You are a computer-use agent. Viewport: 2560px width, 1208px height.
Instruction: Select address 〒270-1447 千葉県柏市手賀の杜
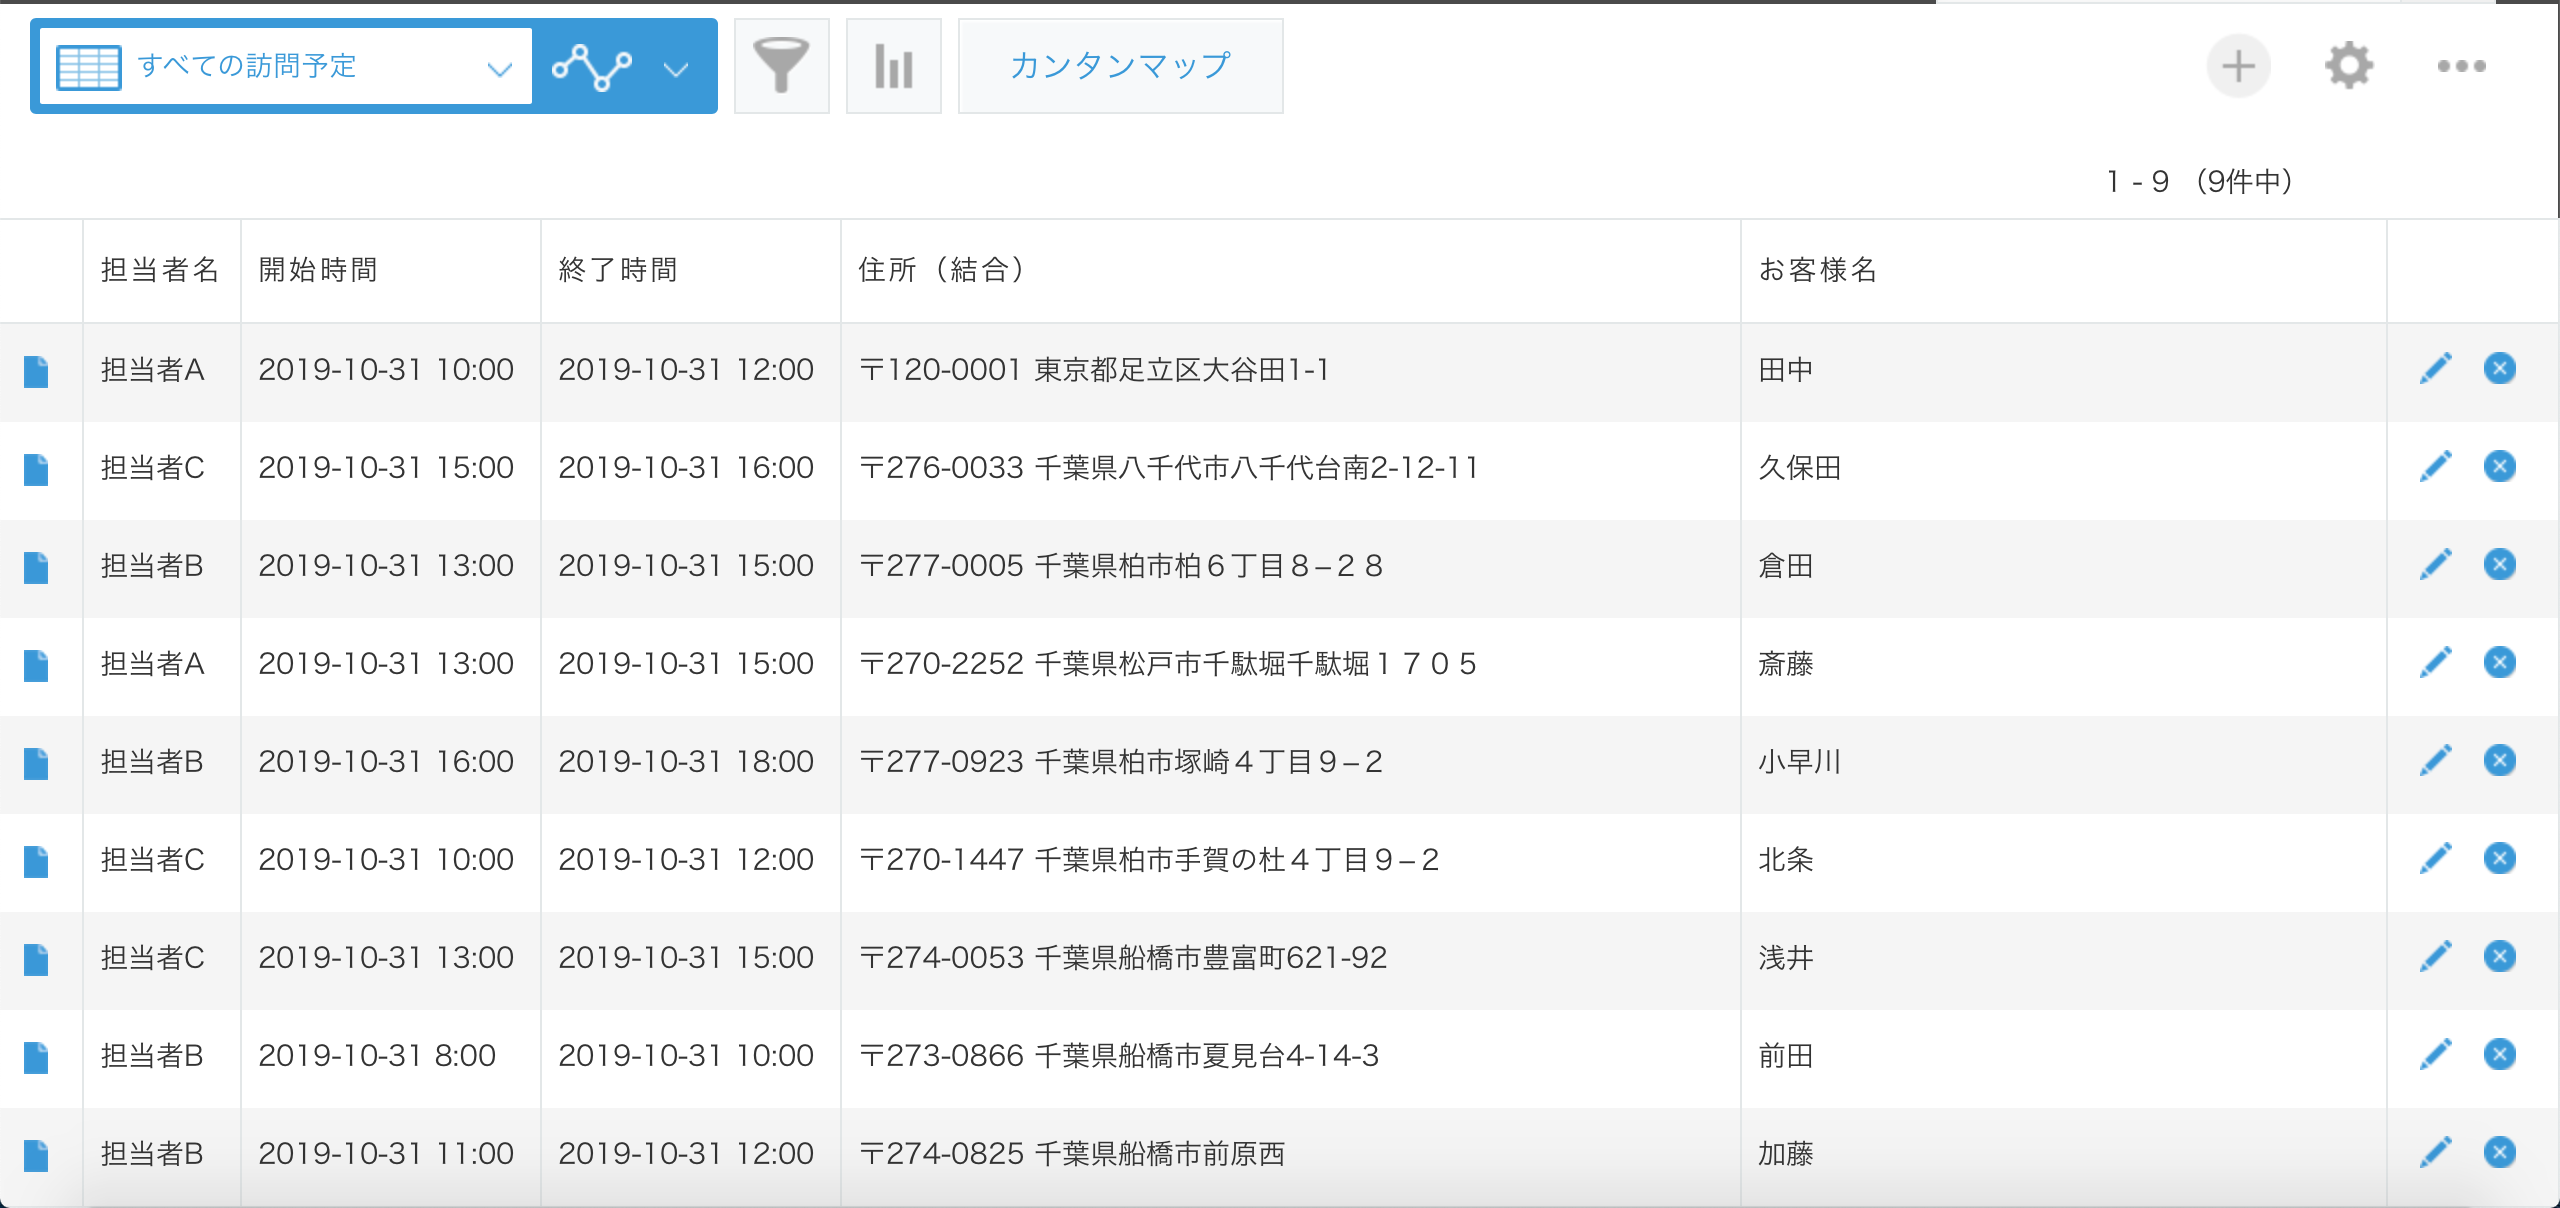click(1149, 860)
